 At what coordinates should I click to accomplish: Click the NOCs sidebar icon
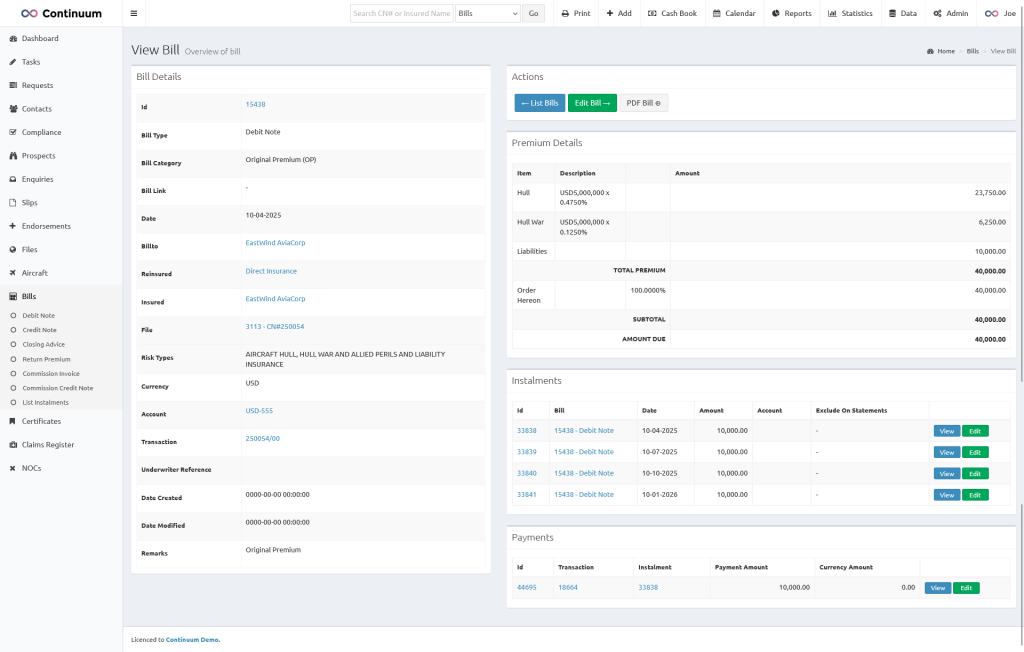coord(12,468)
